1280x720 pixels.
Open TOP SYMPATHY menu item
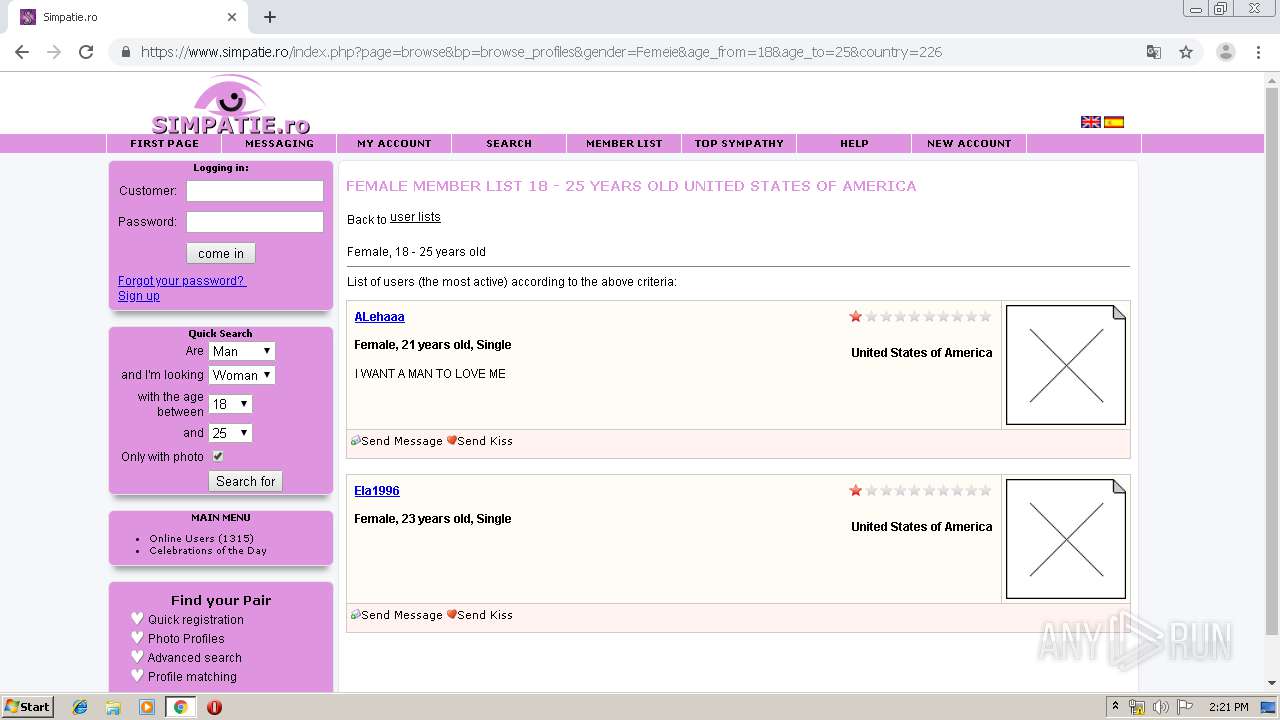coord(739,144)
